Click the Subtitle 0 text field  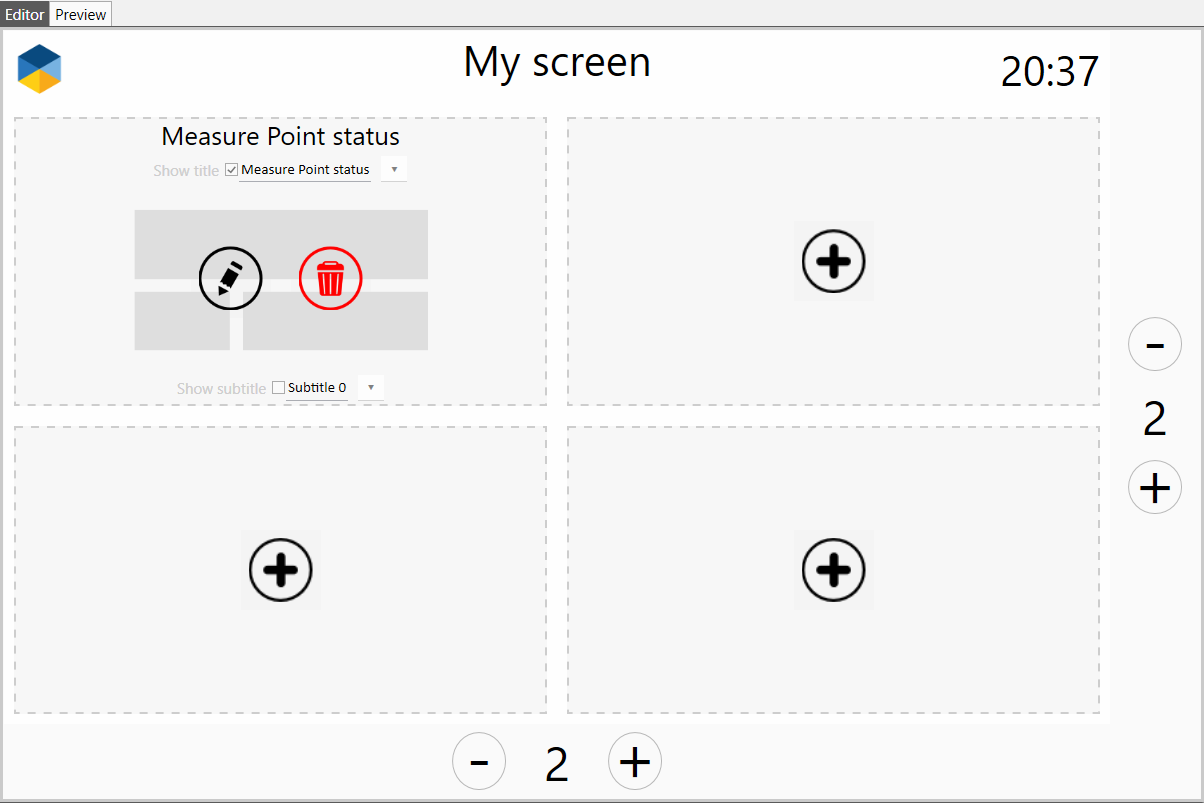coord(317,388)
